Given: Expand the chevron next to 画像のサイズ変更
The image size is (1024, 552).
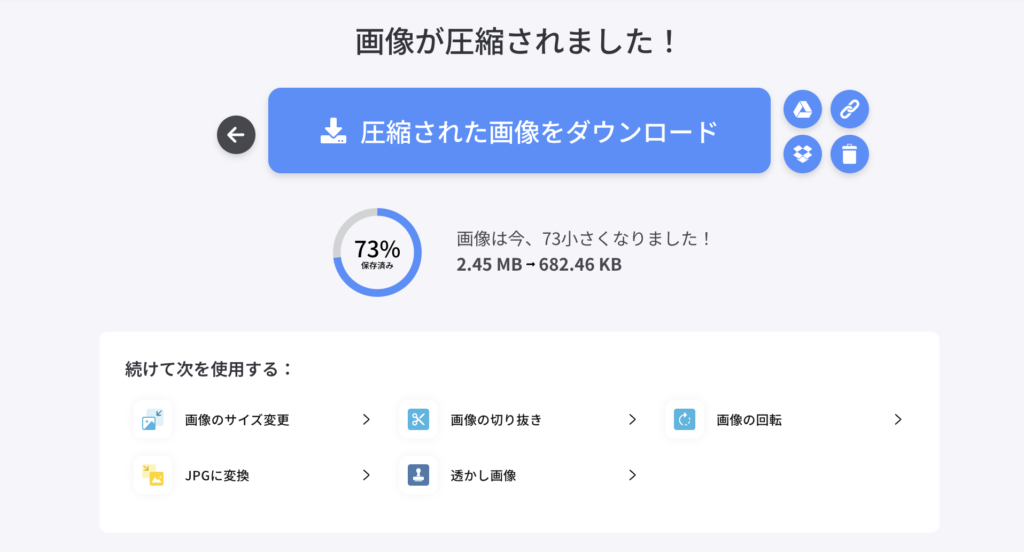Looking at the screenshot, I should pyautogui.click(x=367, y=420).
